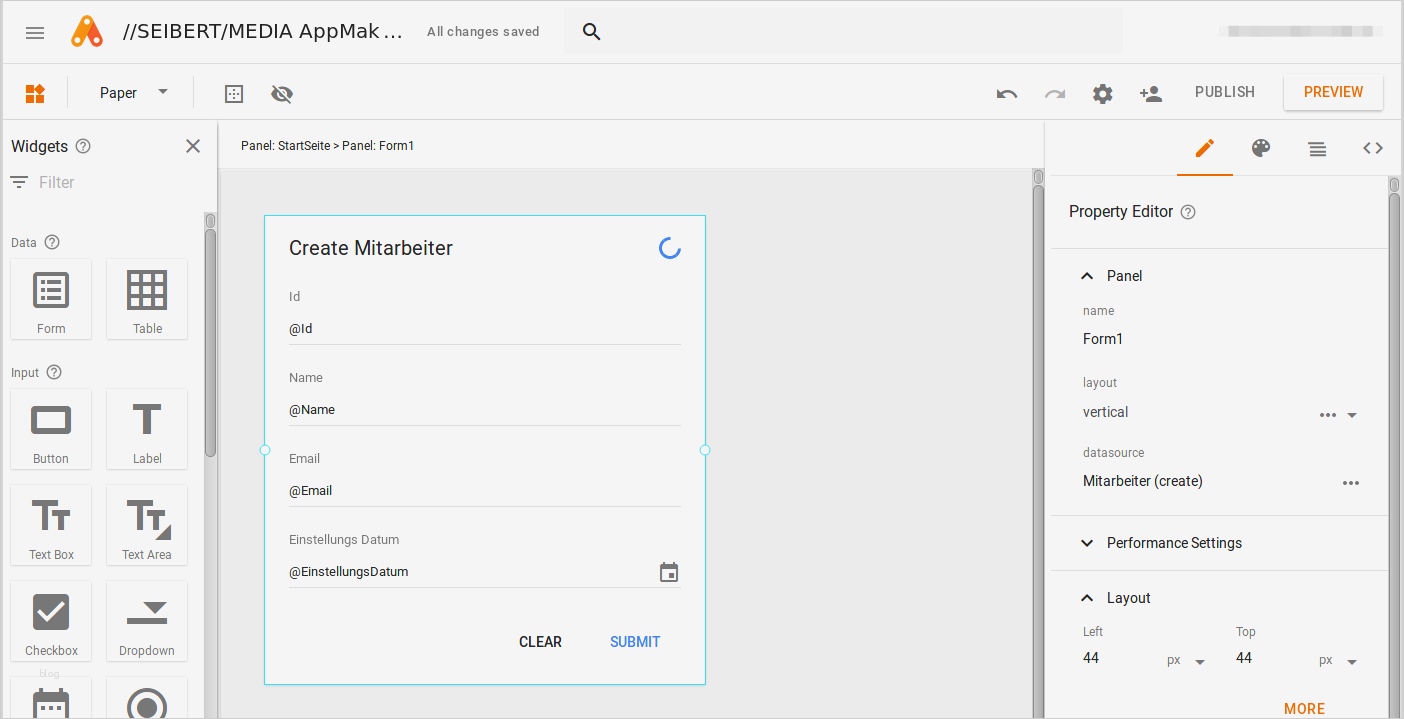This screenshot has height=719, width=1404.
Task: Click the PREVIEW button
Action: click(x=1333, y=92)
